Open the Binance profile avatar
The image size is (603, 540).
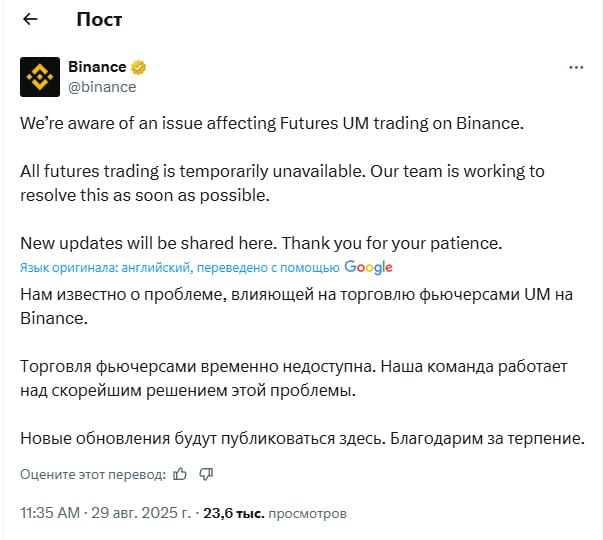point(40,77)
